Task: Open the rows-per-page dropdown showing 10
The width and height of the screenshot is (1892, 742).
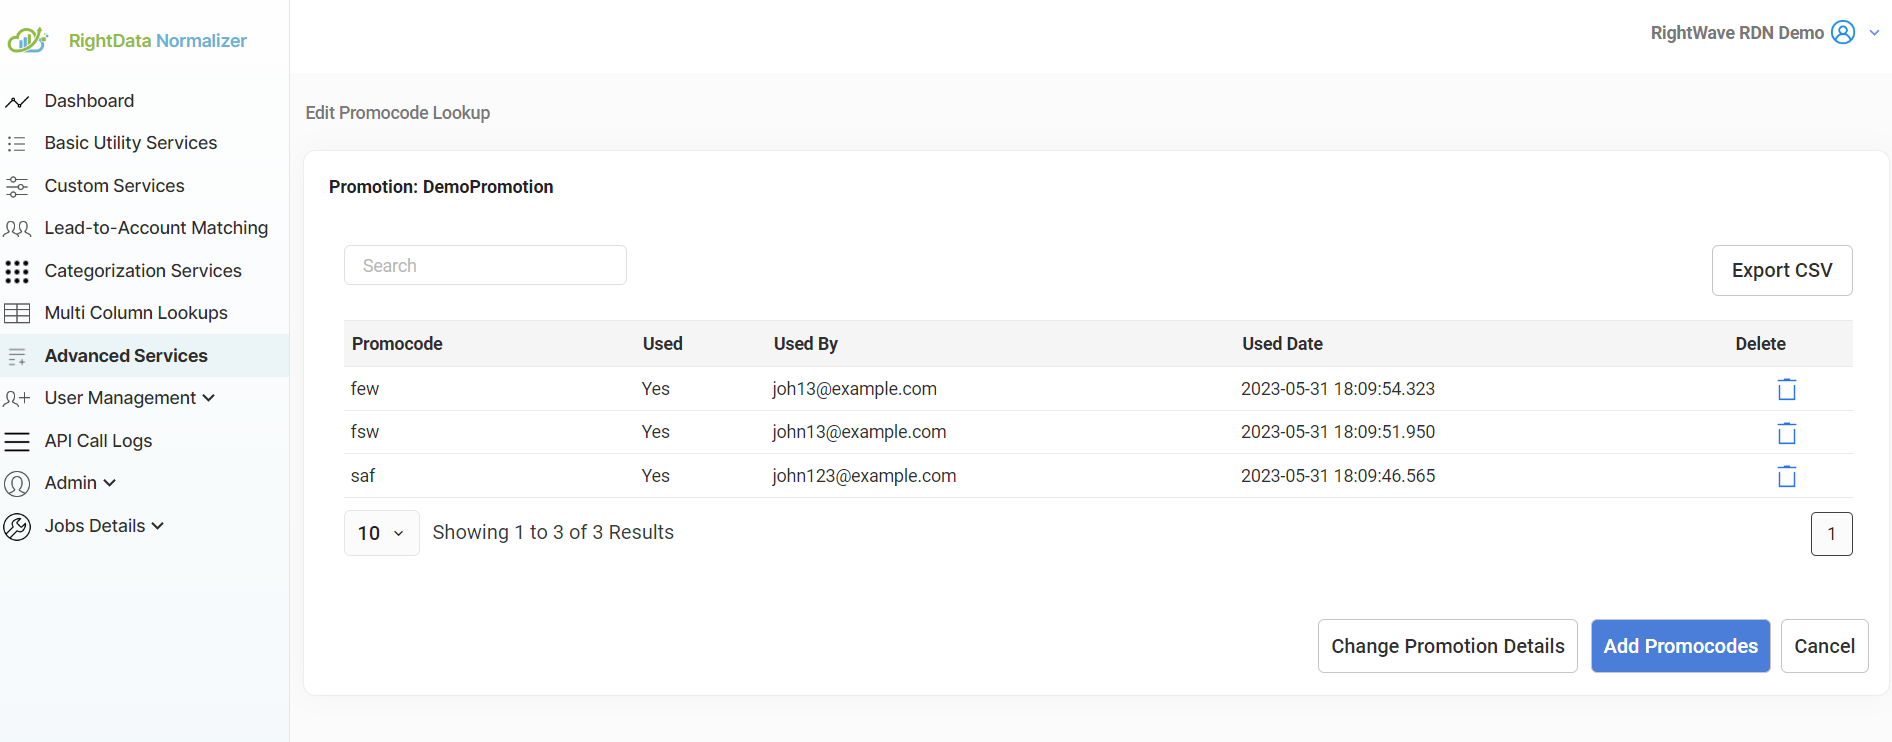Action: (381, 533)
